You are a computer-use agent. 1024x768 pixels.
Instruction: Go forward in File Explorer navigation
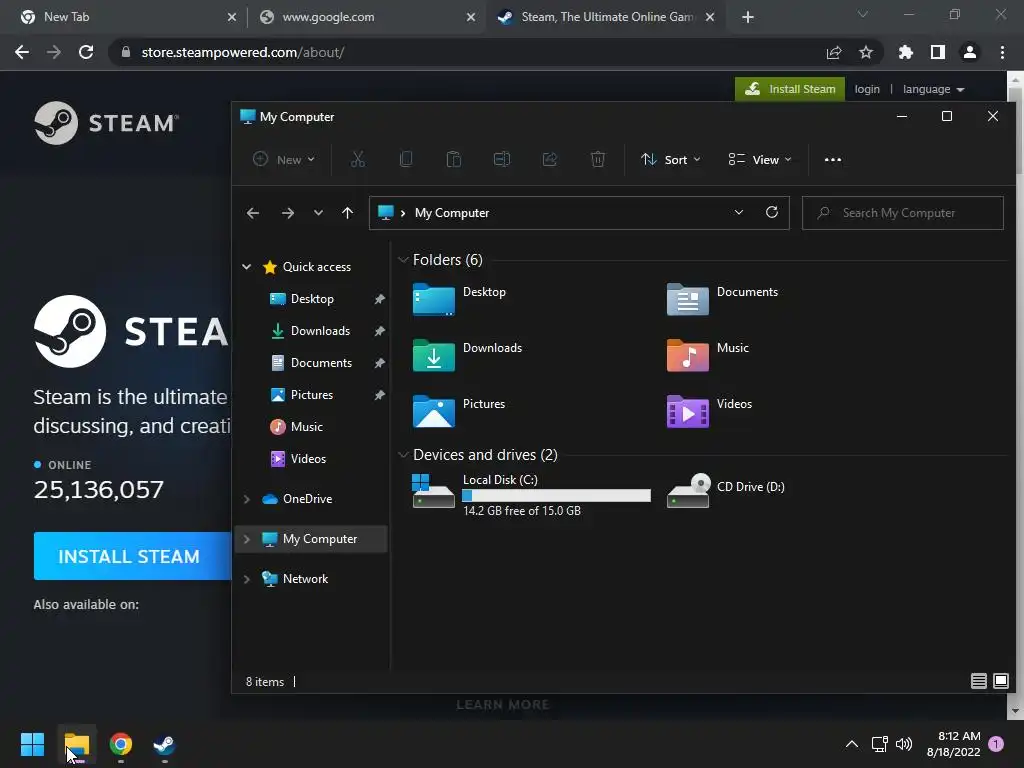coord(287,213)
